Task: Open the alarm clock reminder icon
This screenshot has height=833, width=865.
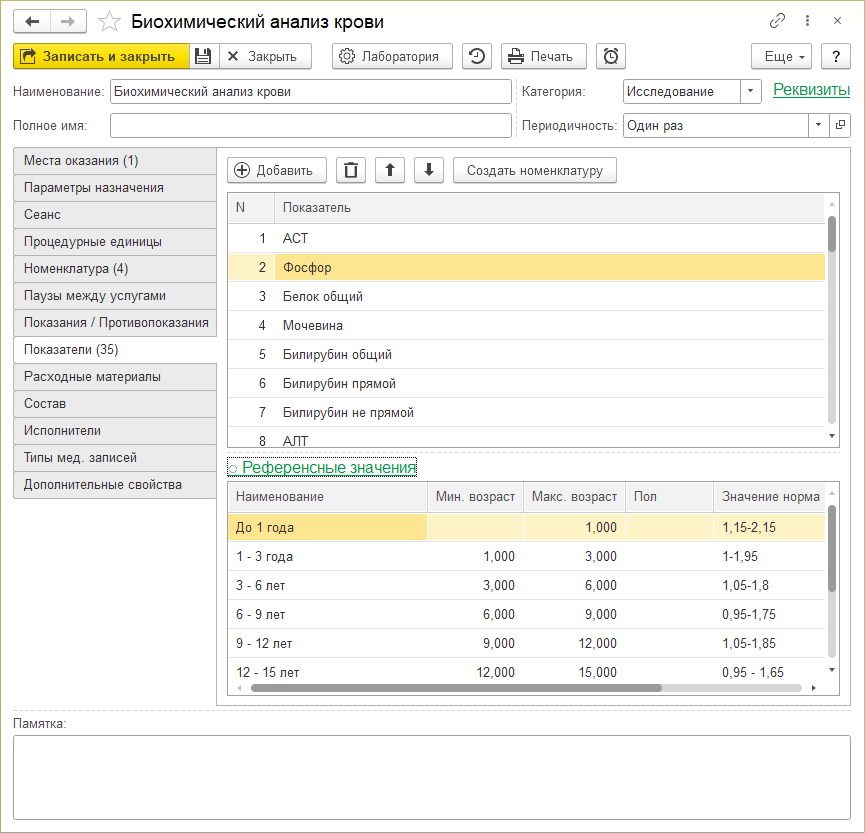Action: [x=611, y=57]
